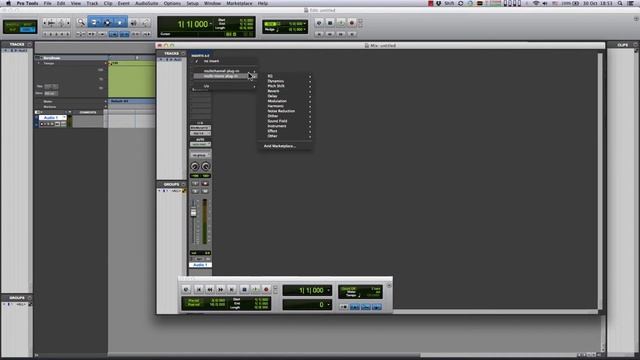Screen dimensions: 640x360
Task: Select the Pencil tool in Edit toolbar
Action: coord(146,23)
